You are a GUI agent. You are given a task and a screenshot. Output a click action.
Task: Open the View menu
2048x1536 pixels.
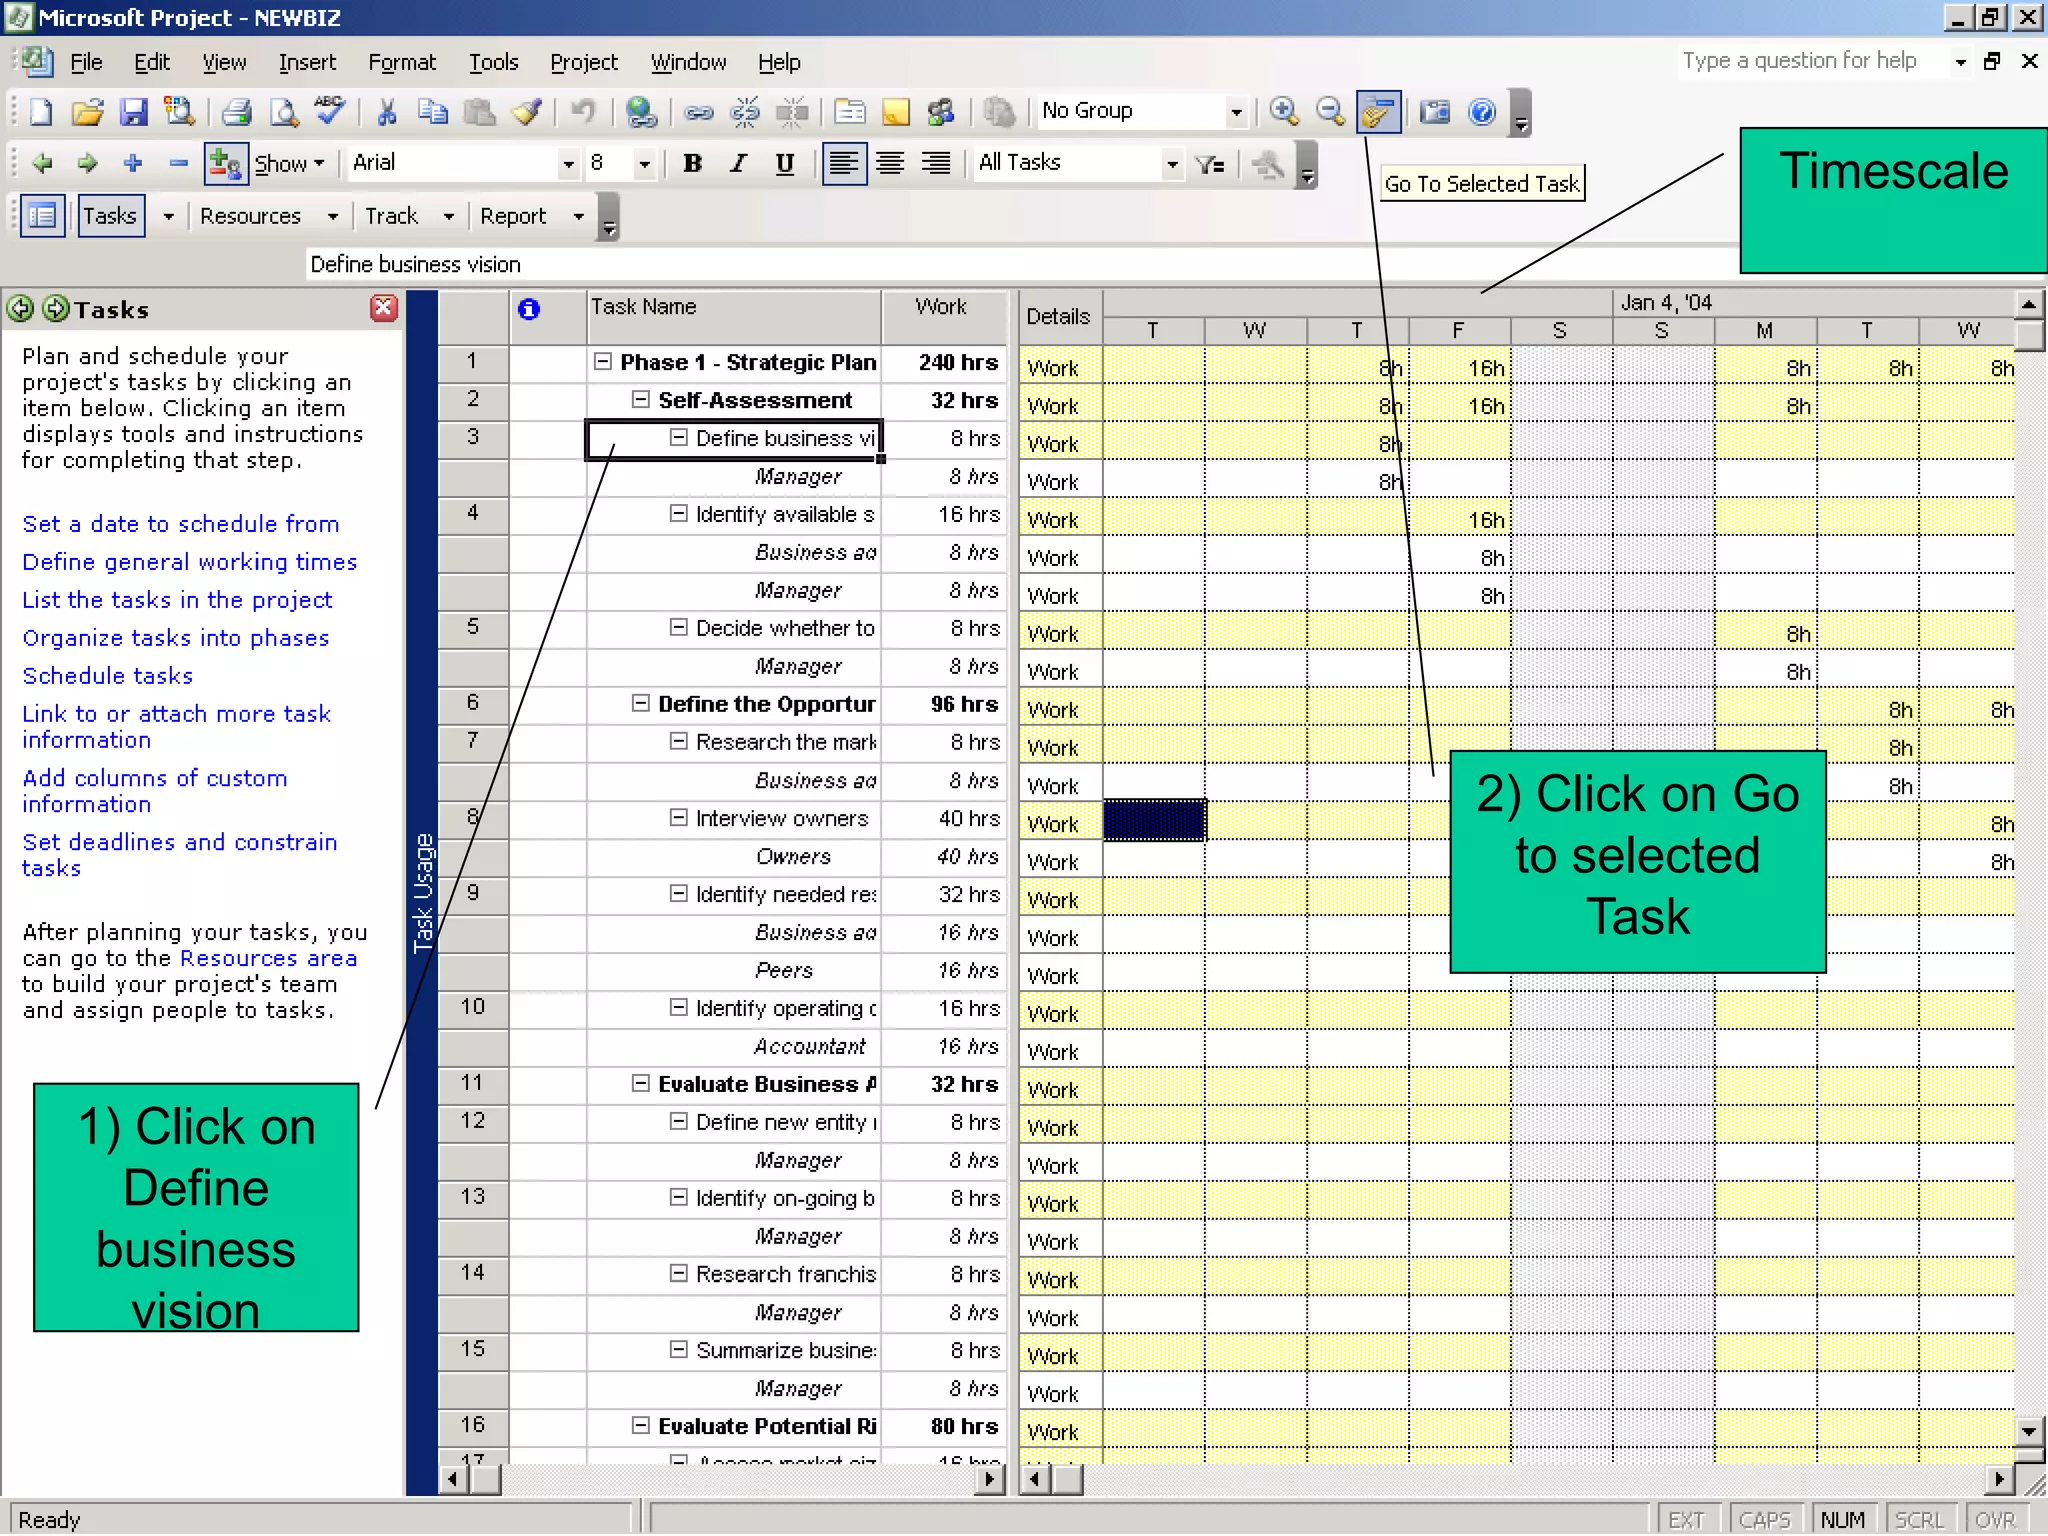[224, 62]
